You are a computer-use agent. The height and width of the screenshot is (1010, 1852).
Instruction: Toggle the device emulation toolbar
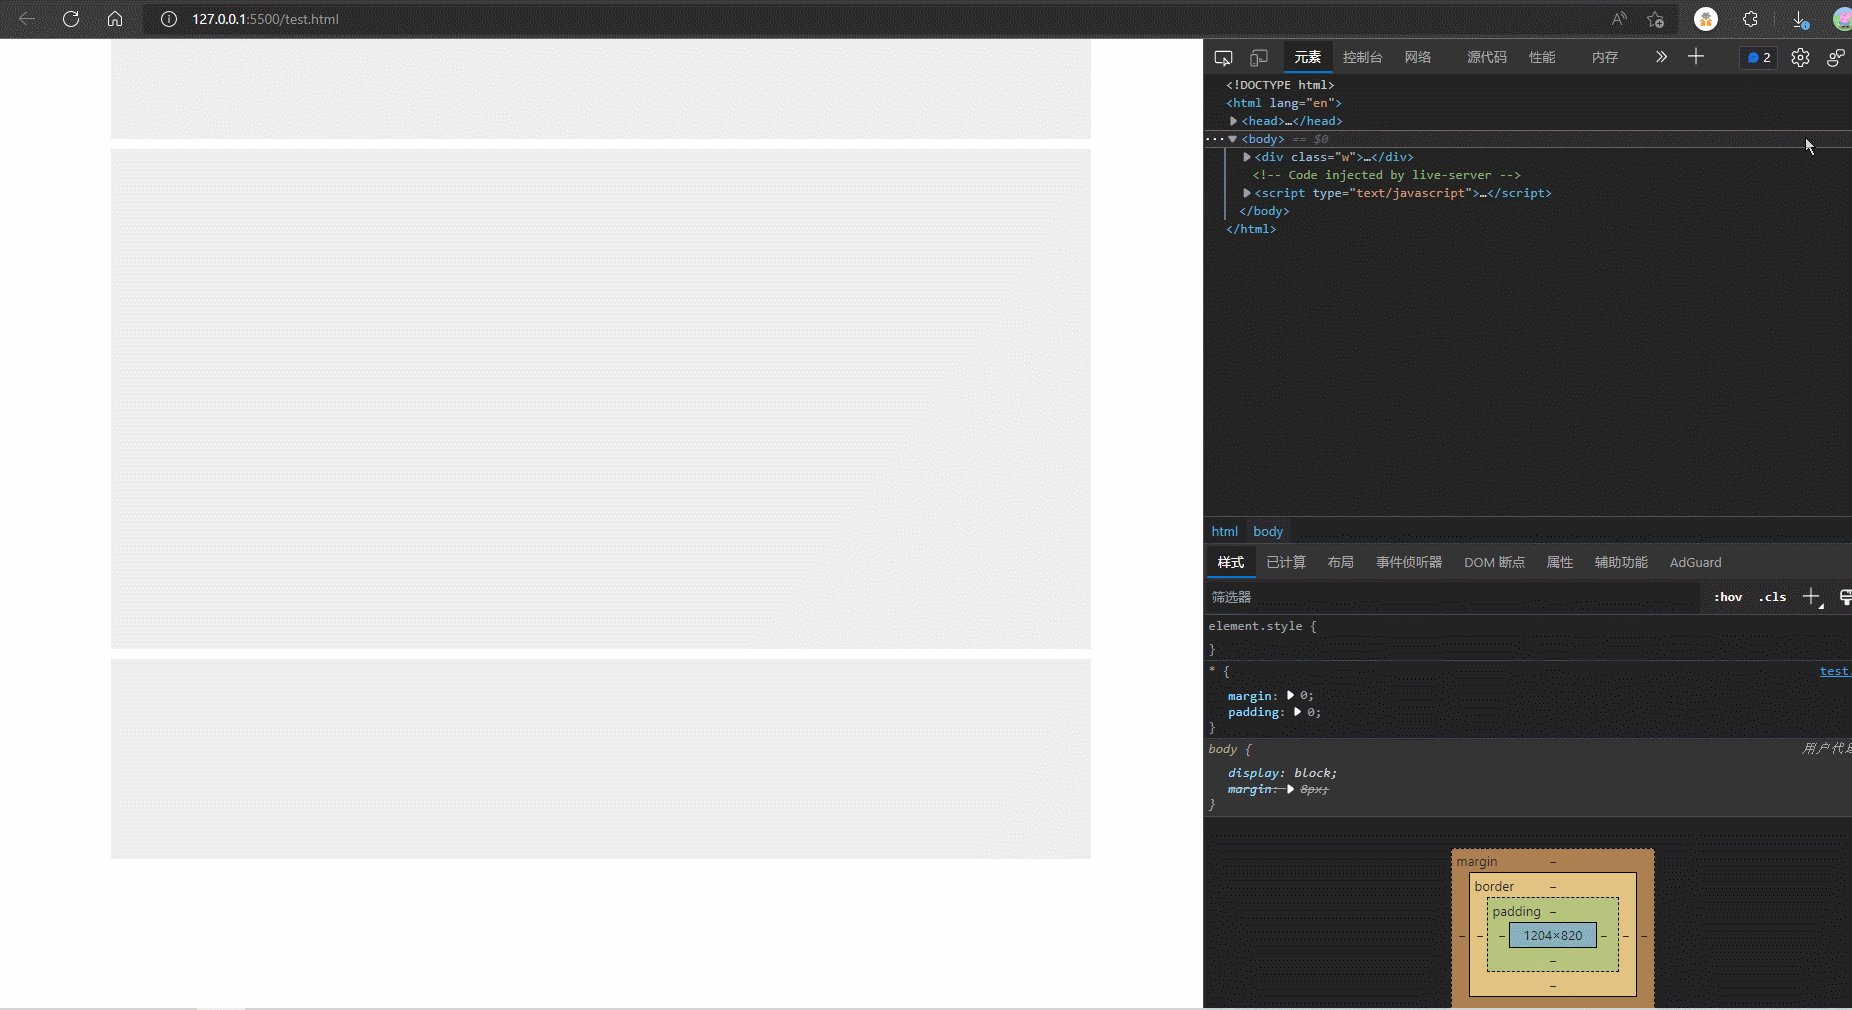[x=1258, y=57]
